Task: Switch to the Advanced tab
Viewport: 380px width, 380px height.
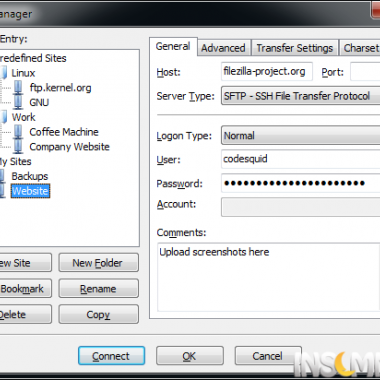Action: pos(223,48)
